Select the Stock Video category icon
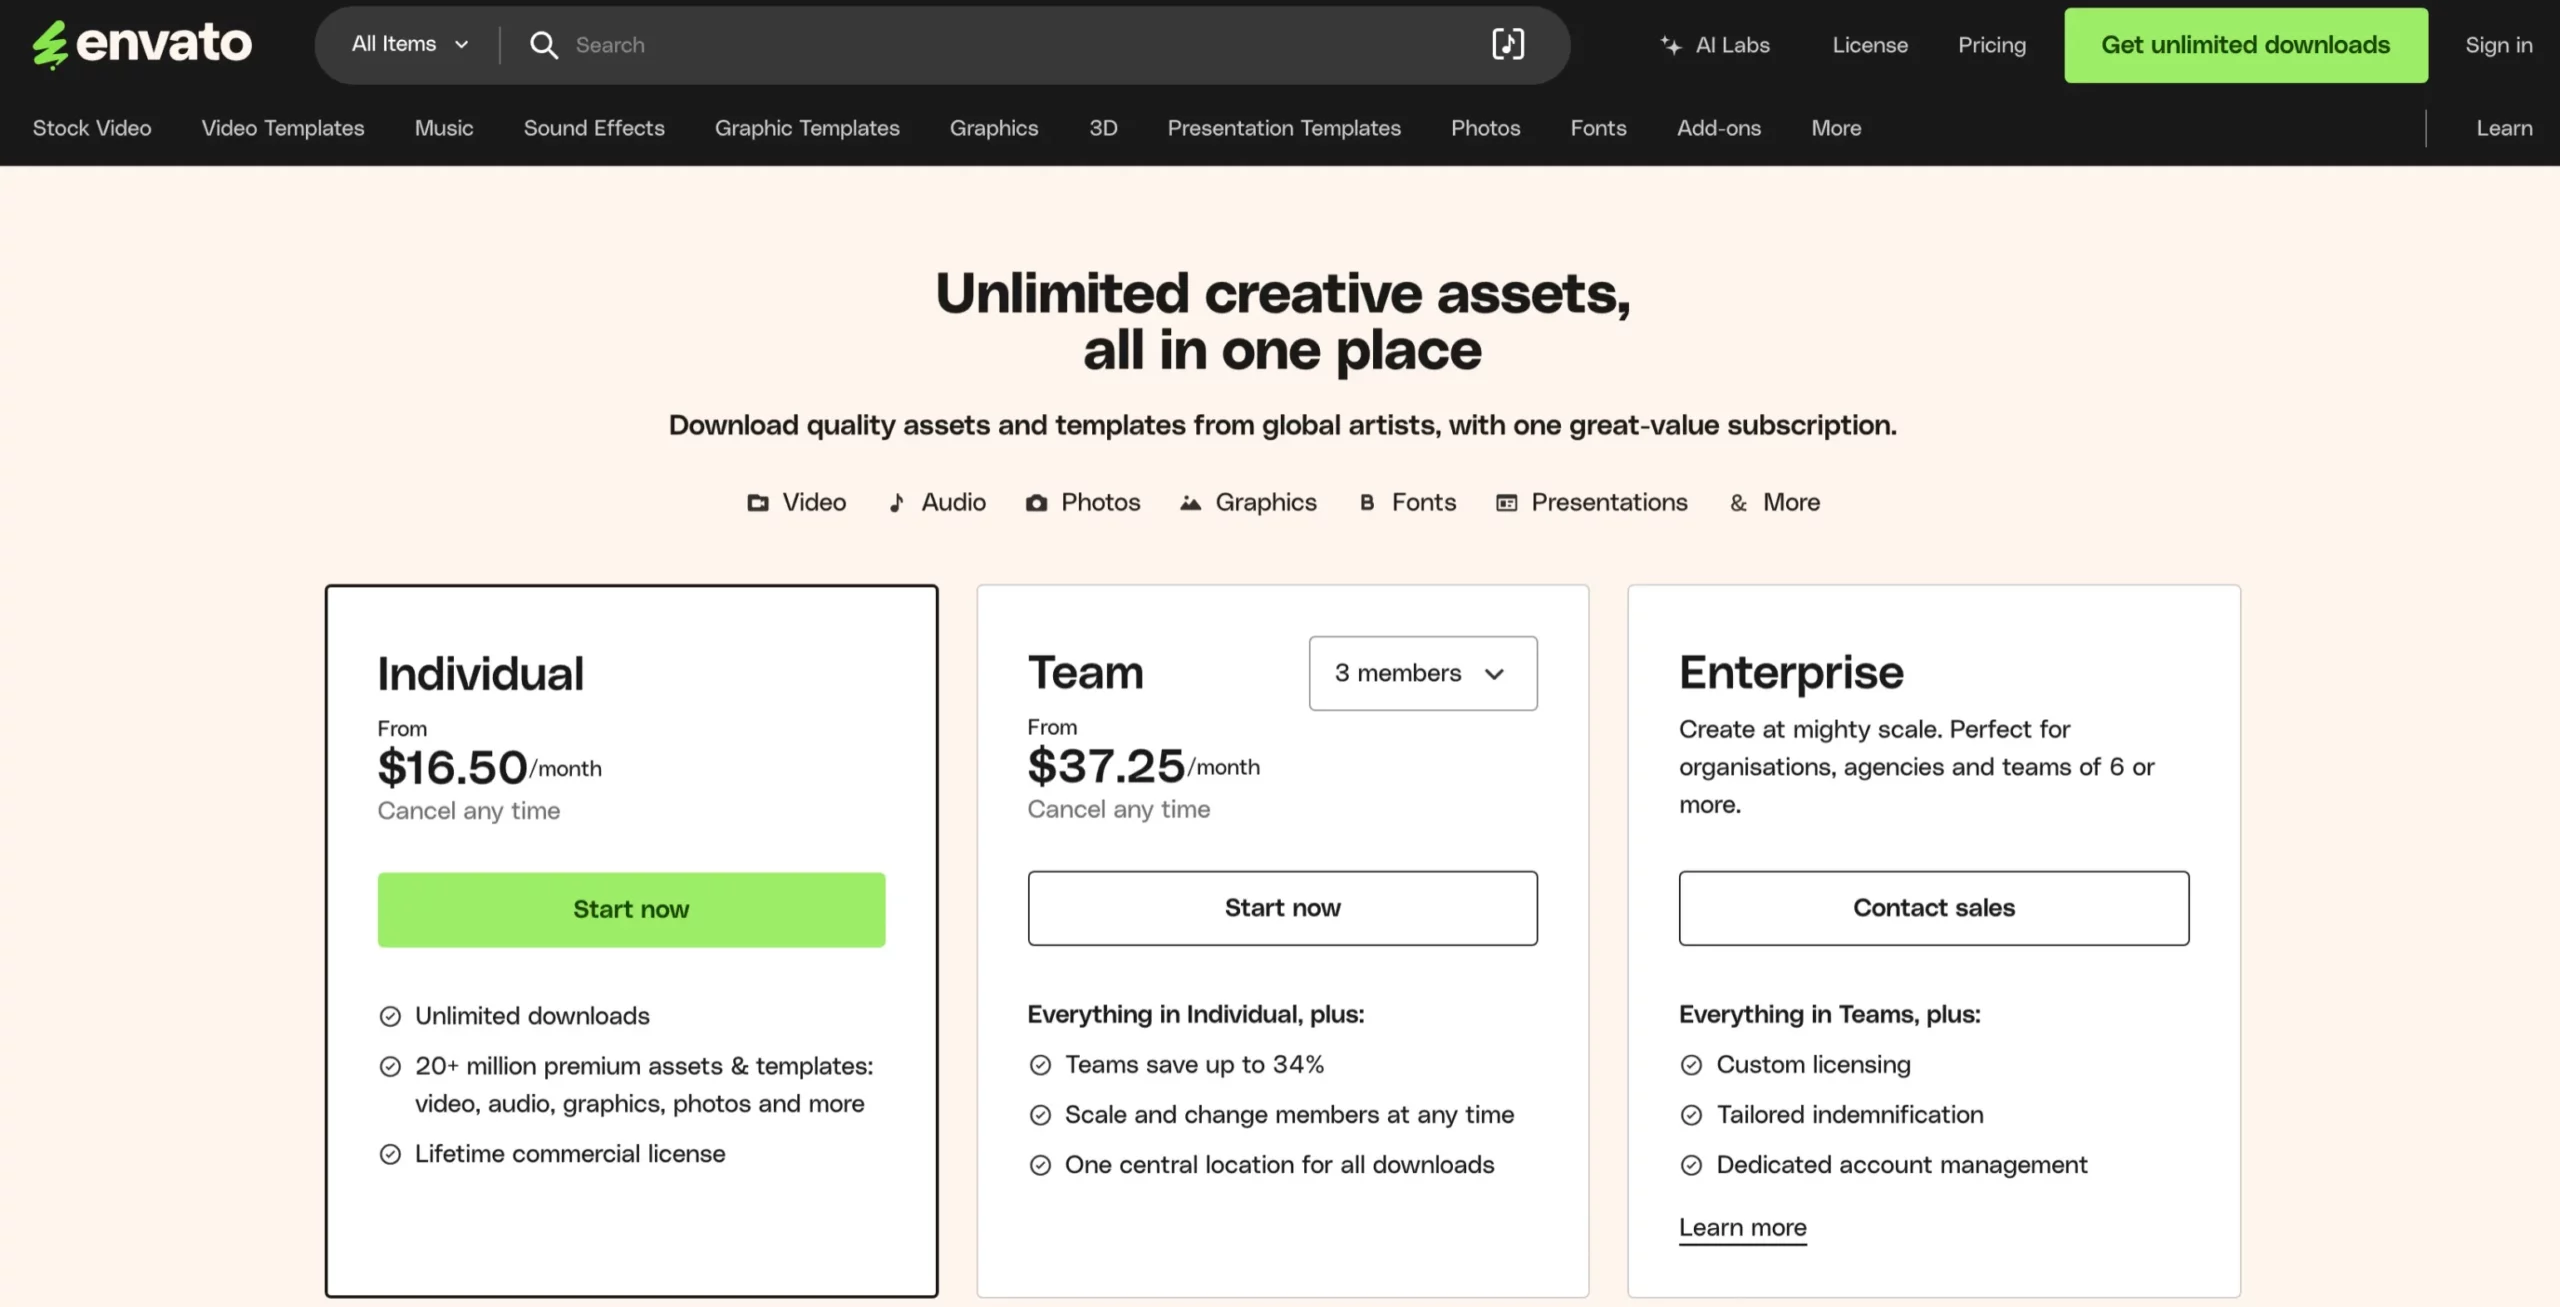The width and height of the screenshot is (2560, 1307). click(x=90, y=127)
